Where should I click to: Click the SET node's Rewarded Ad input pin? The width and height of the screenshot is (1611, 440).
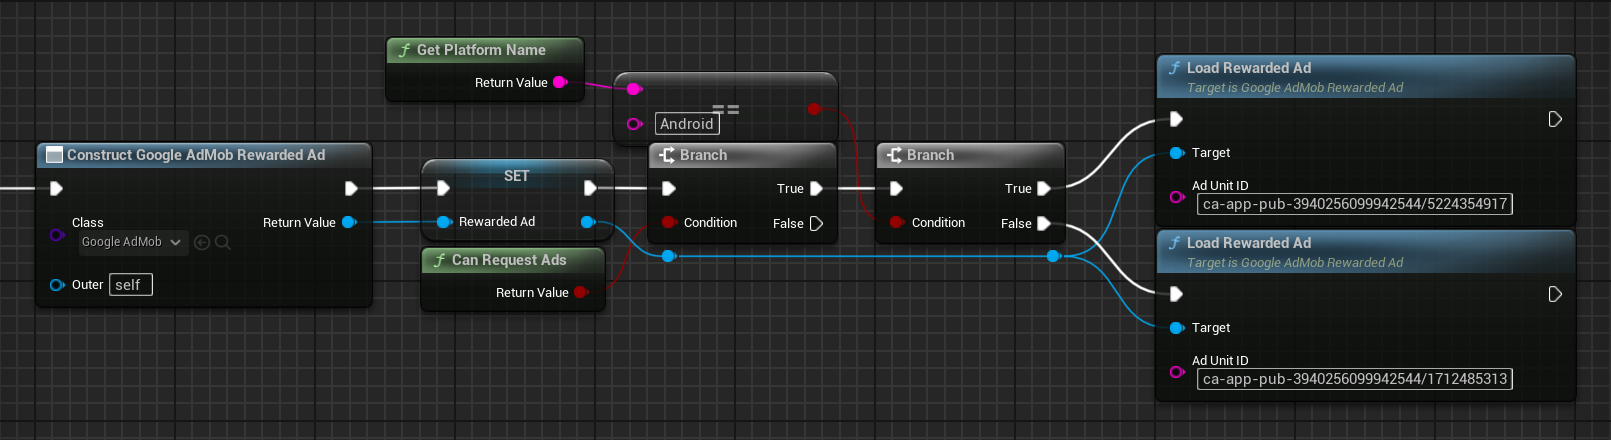[444, 222]
